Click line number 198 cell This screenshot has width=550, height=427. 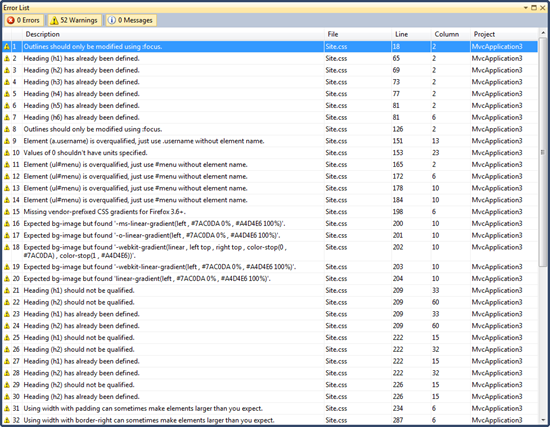(398, 212)
